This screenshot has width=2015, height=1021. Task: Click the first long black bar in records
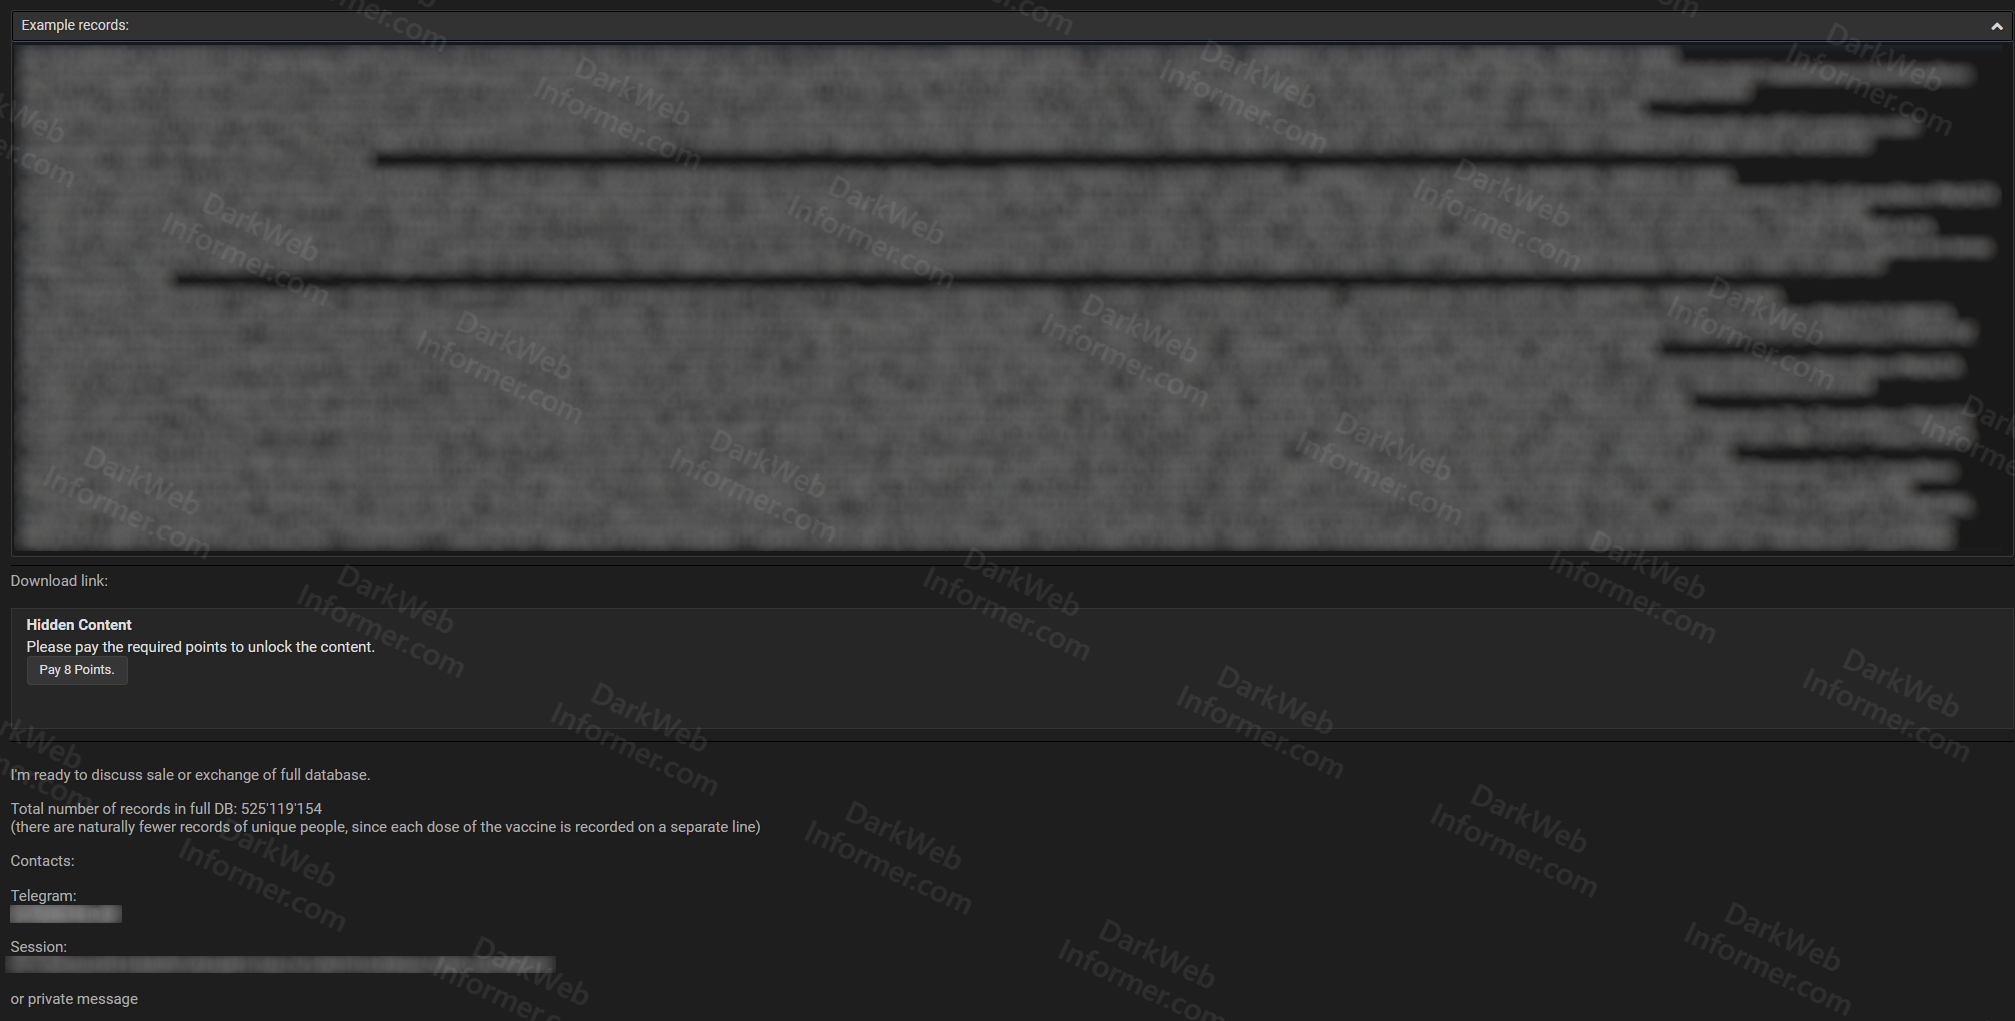tap(1000, 159)
